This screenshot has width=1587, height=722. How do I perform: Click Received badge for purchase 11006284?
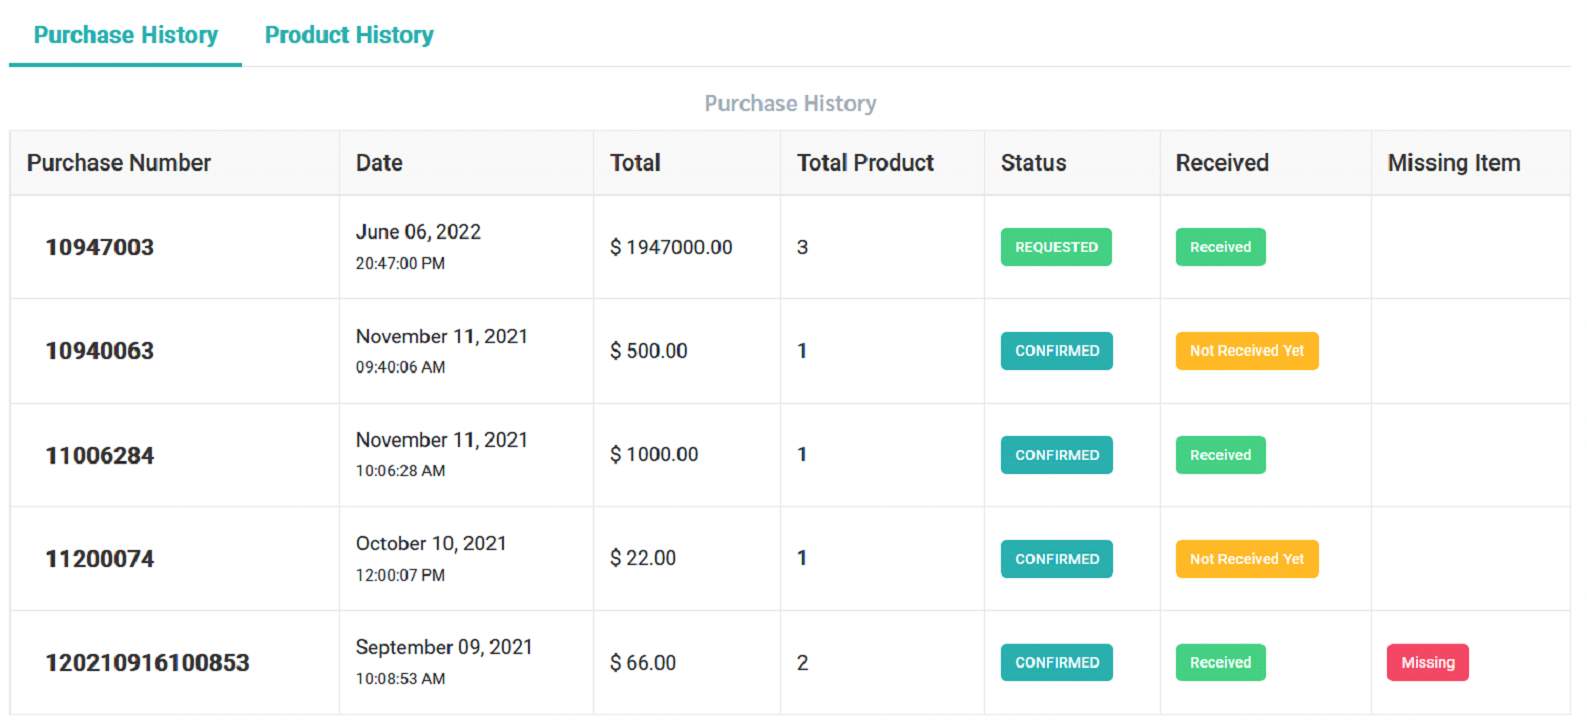(x=1220, y=455)
